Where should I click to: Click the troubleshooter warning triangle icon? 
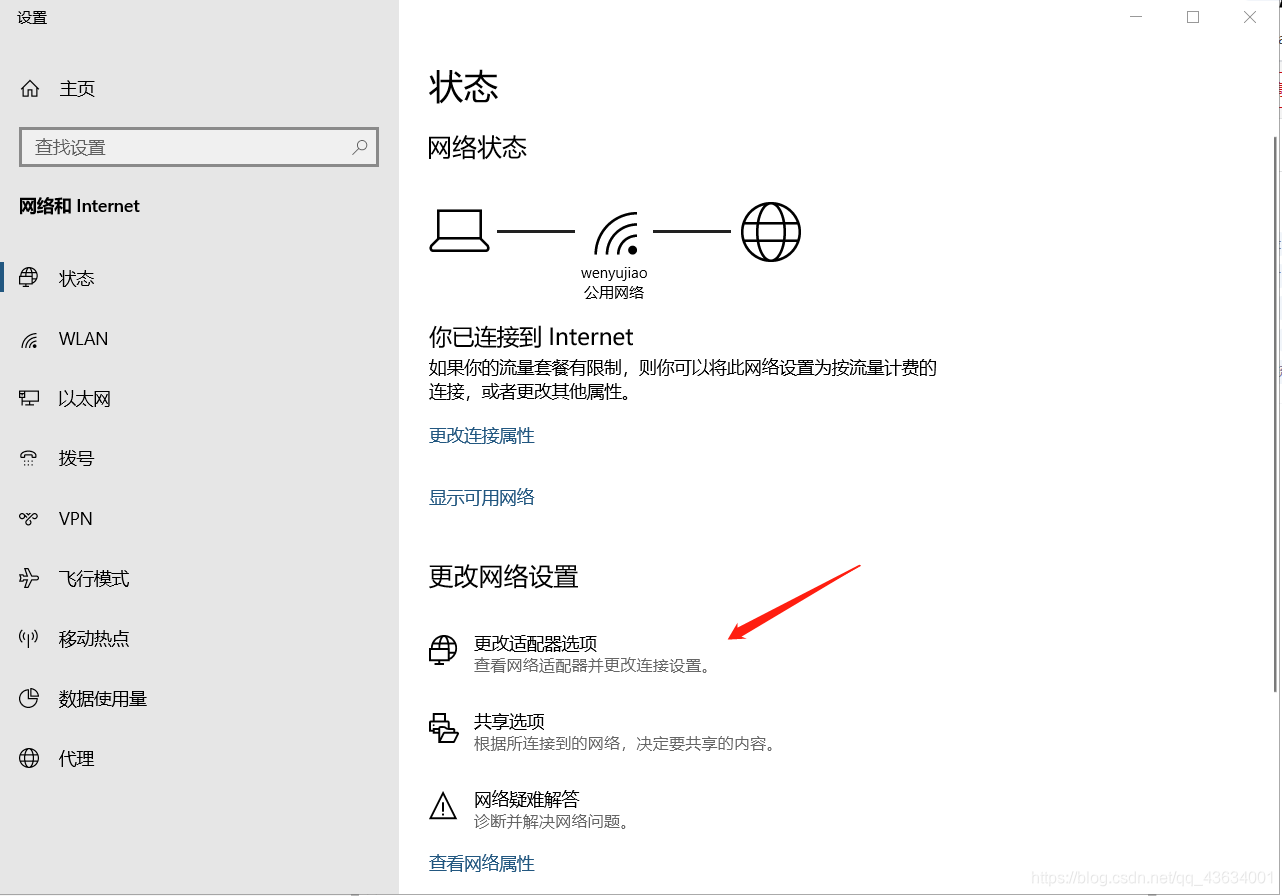(443, 806)
